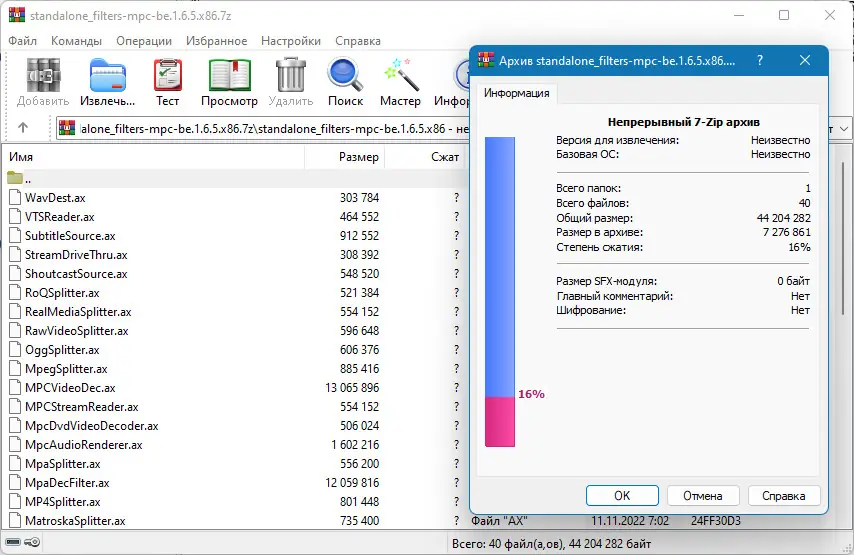
Task: Click the Отмена button
Action: tap(703, 496)
